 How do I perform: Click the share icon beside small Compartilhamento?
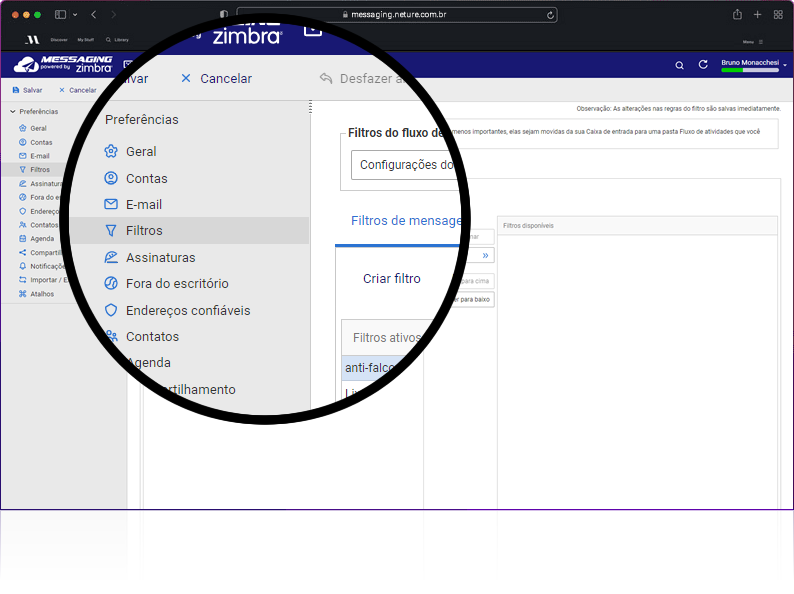tap(22, 252)
